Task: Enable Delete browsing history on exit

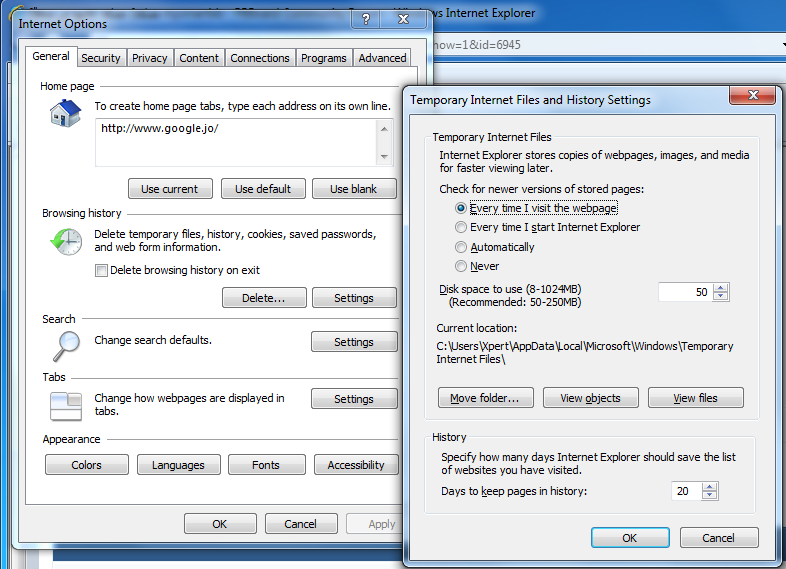Action: pos(101,271)
